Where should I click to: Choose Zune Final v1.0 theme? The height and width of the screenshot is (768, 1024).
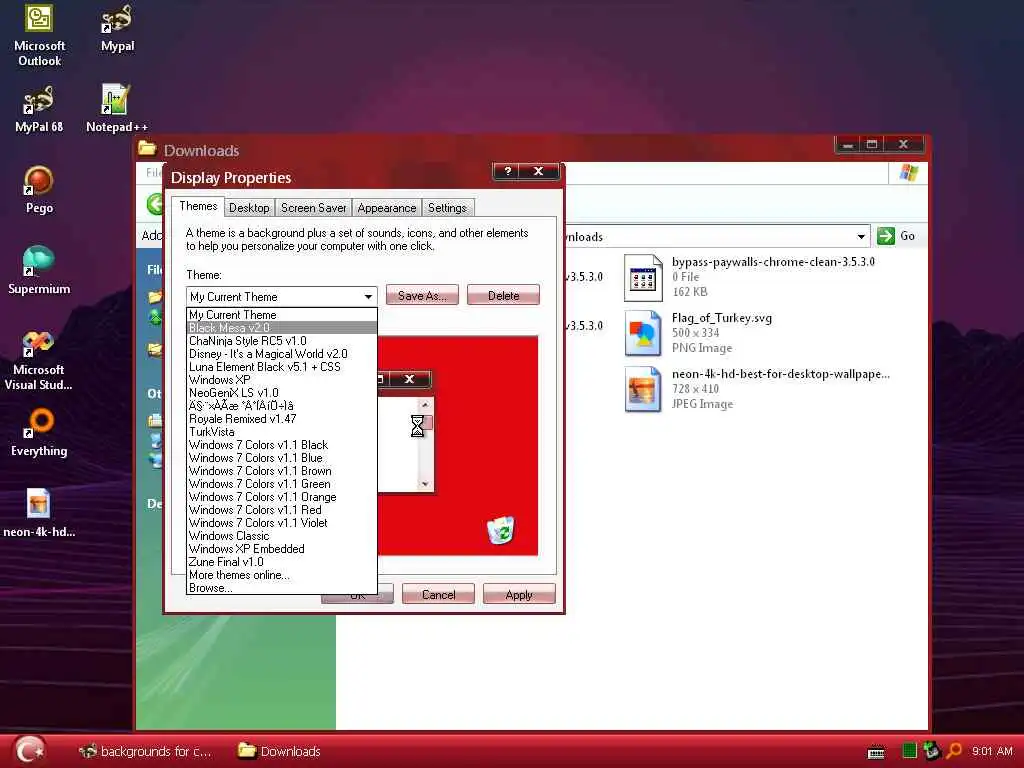pyautogui.click(x=281, y=562)
